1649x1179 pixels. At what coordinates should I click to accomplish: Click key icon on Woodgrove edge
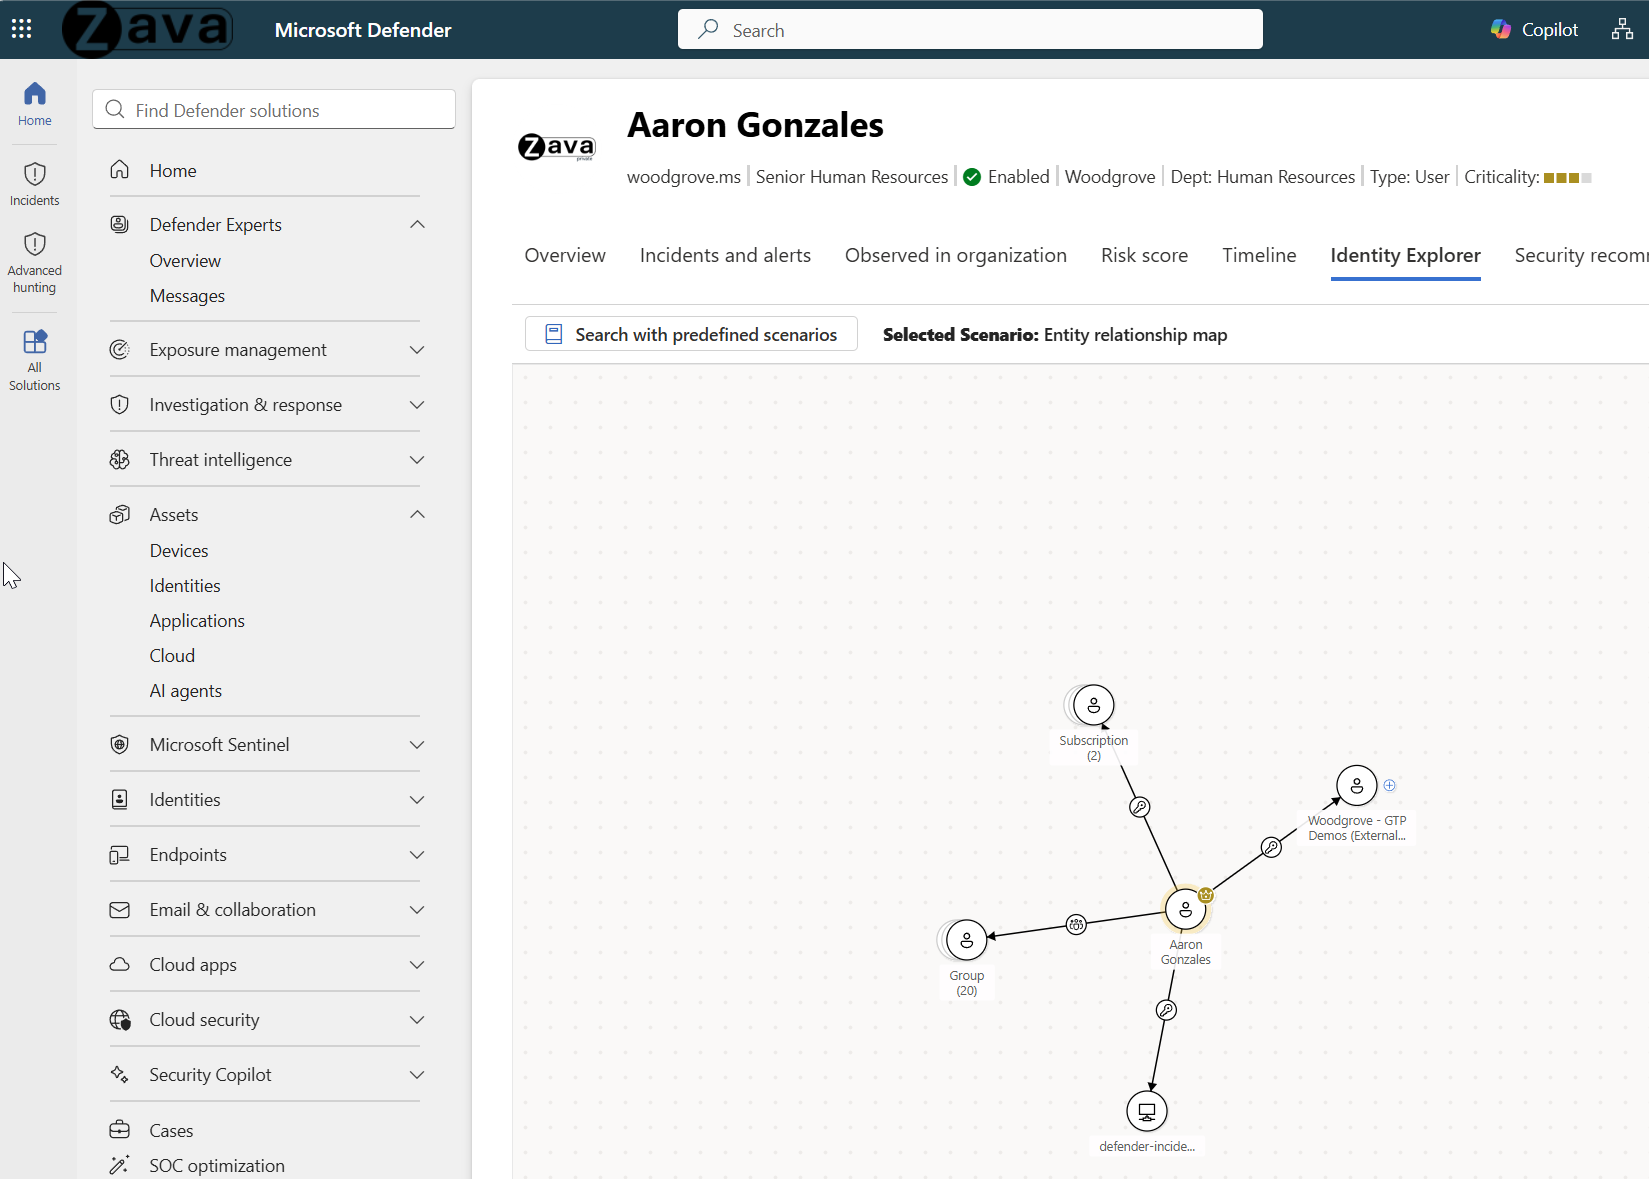point(1271,847)
